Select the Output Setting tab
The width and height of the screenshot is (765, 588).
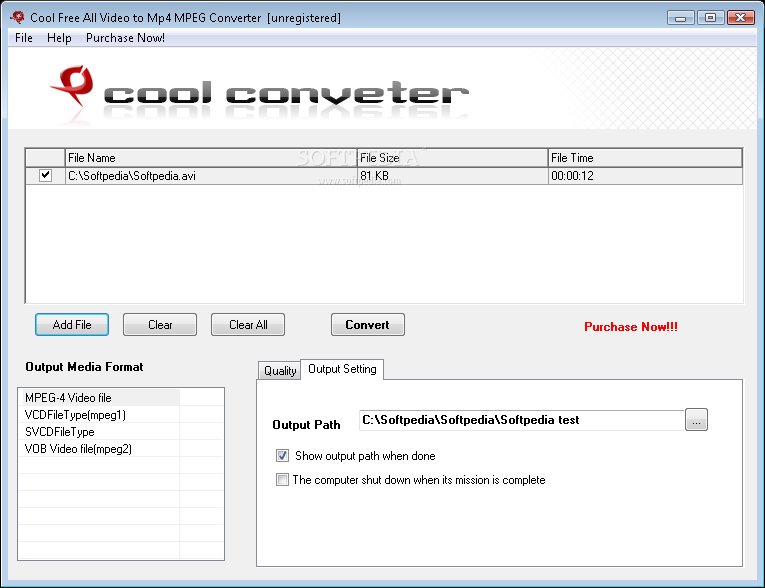342,369
